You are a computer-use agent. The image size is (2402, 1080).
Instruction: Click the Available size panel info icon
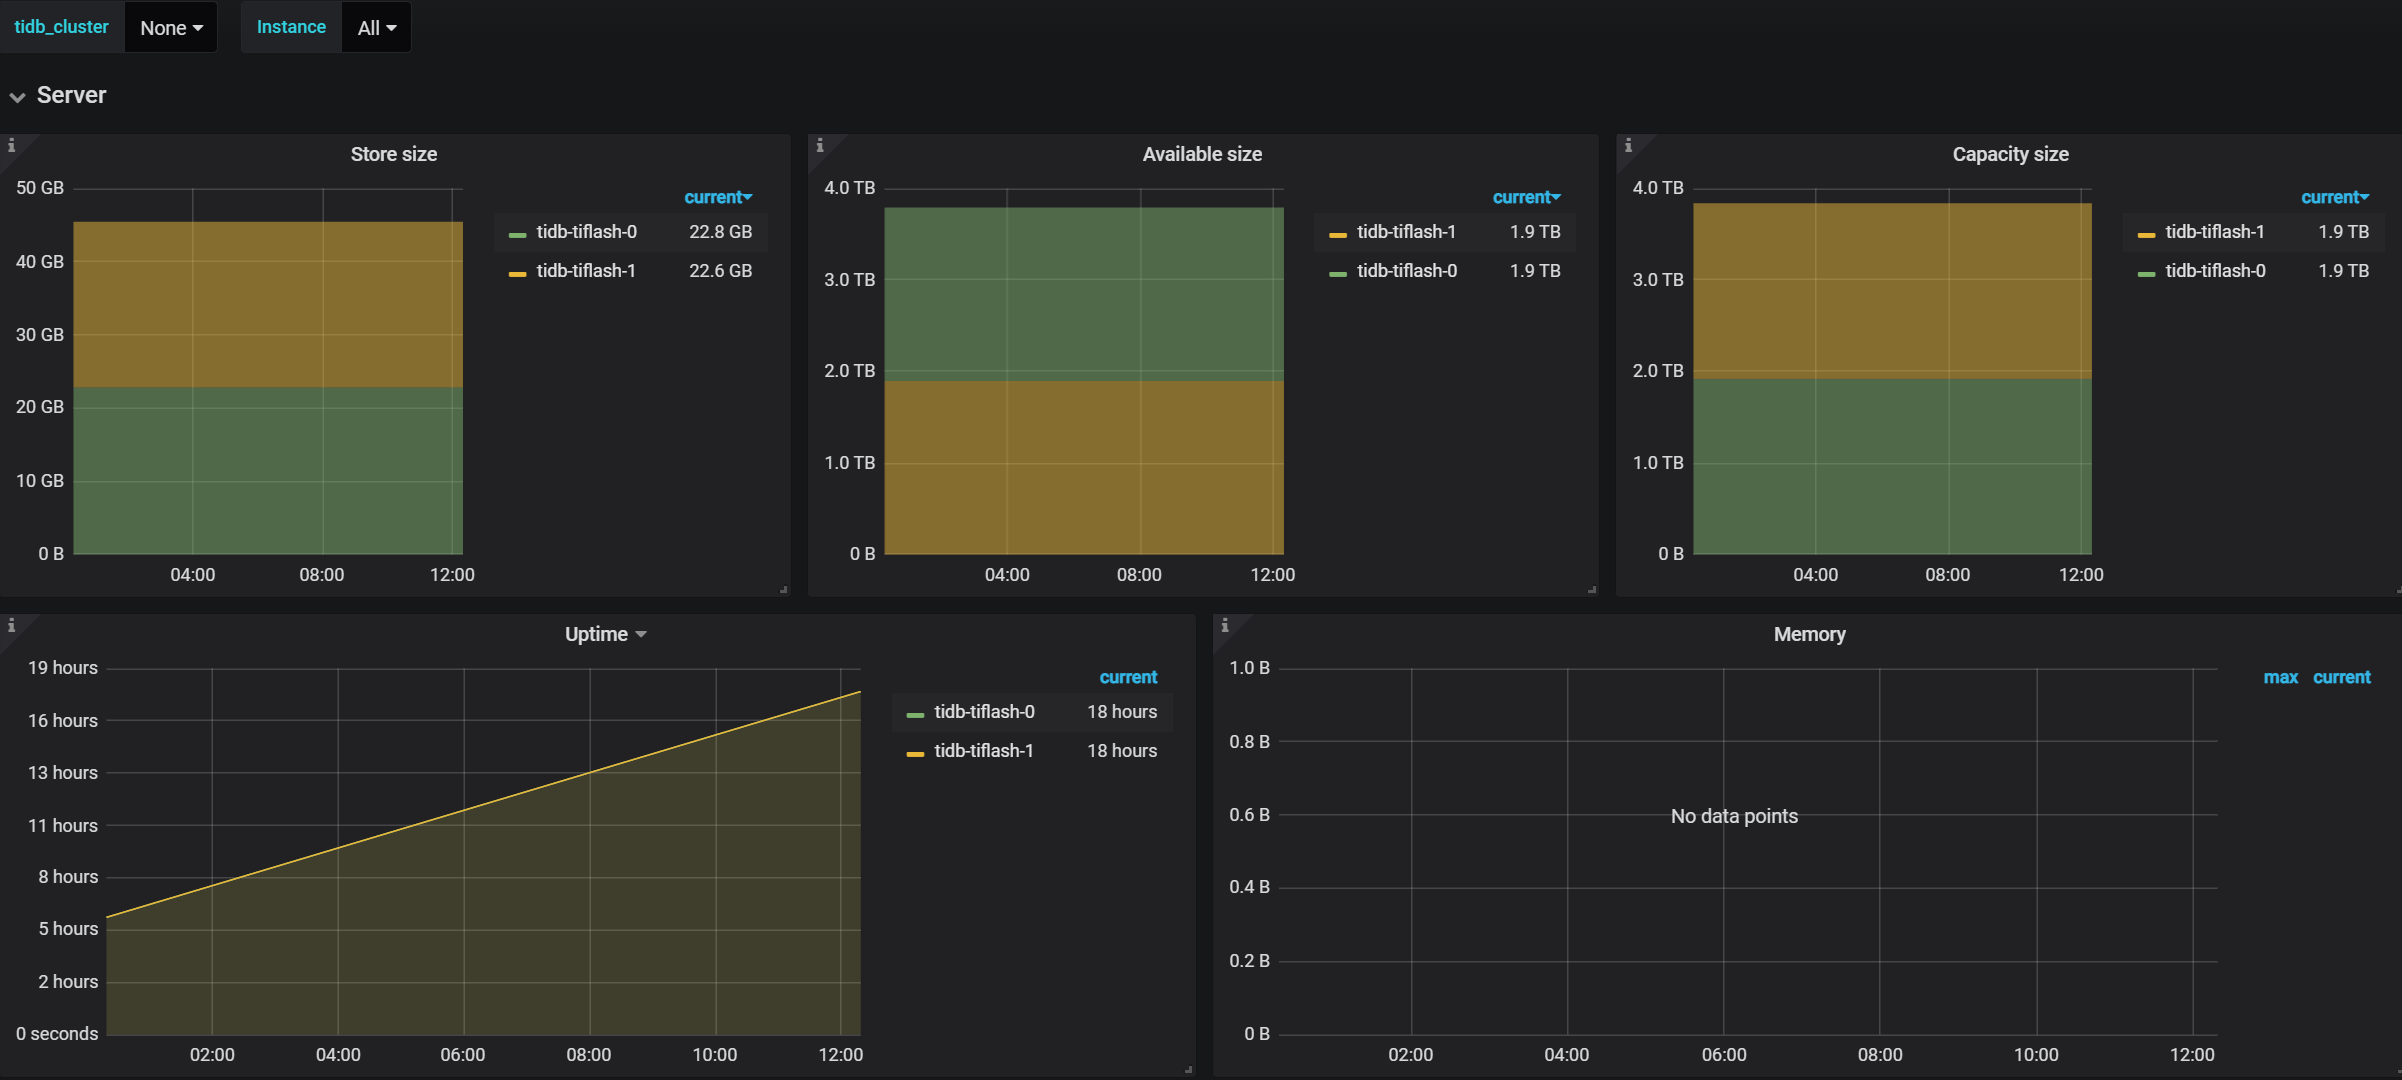click(x=820, y=145)
